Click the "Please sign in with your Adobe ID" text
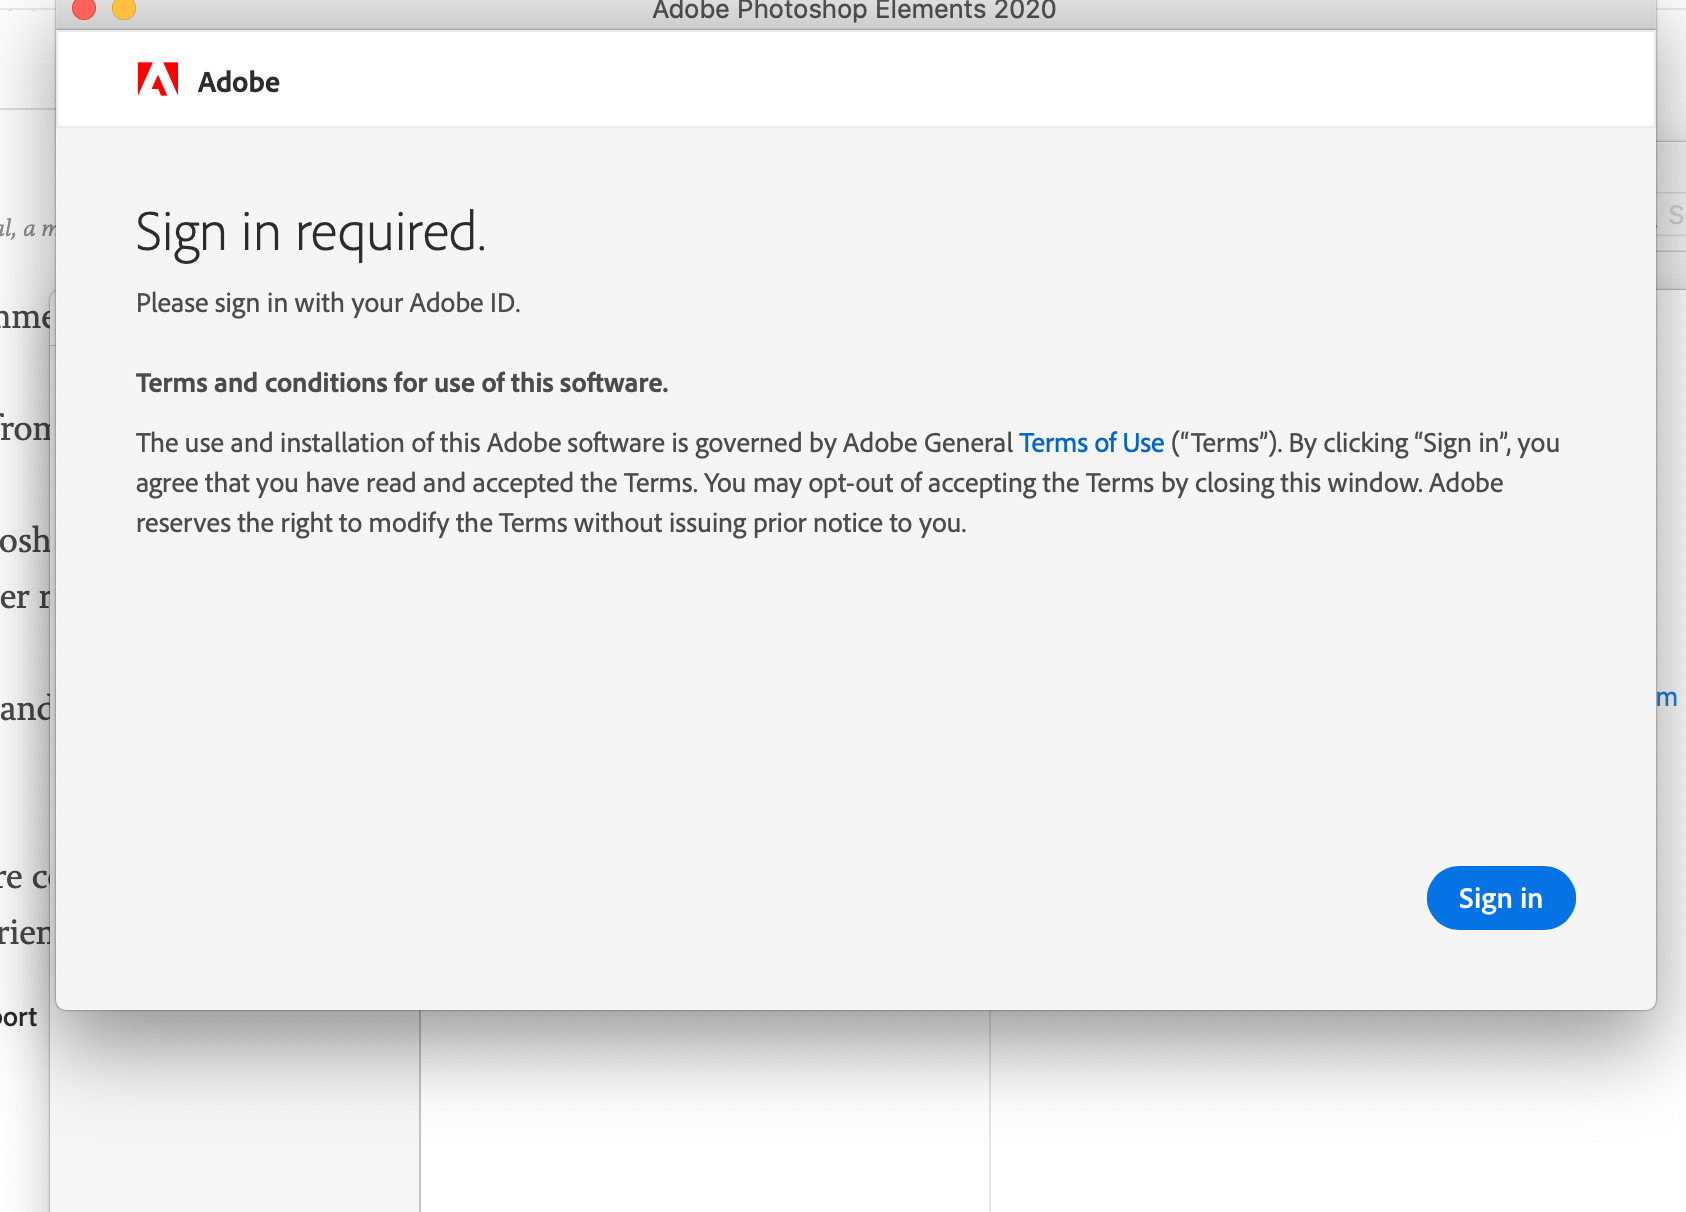1686x1212 pixels. coord(328,303)
